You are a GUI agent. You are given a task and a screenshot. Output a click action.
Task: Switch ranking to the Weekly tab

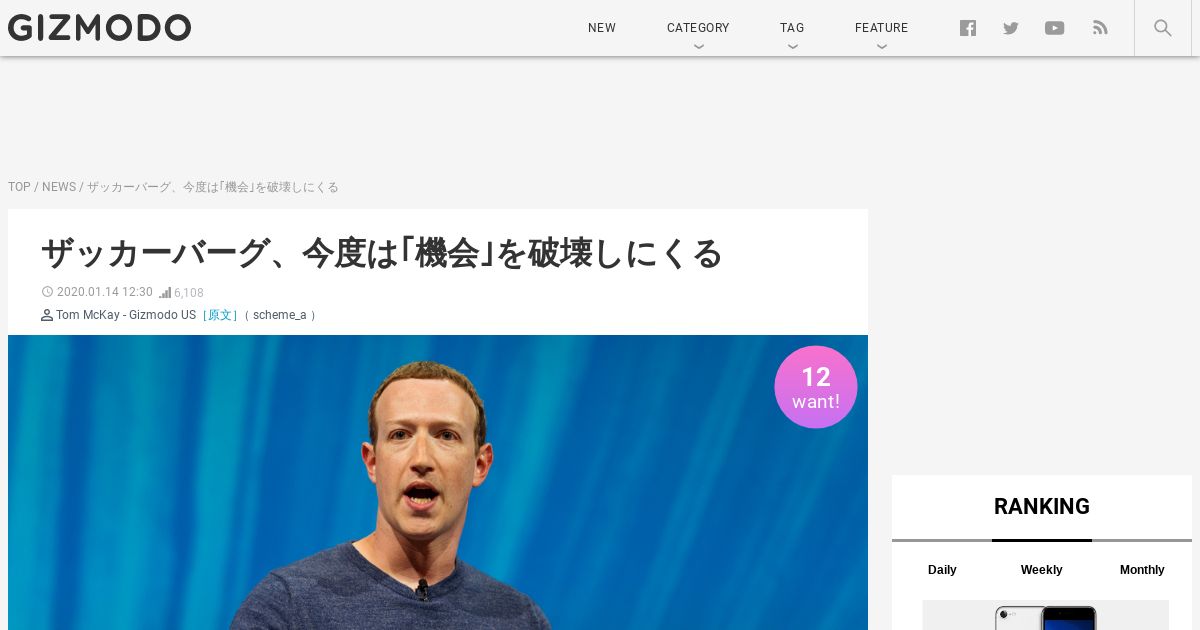pos(1041,570)
